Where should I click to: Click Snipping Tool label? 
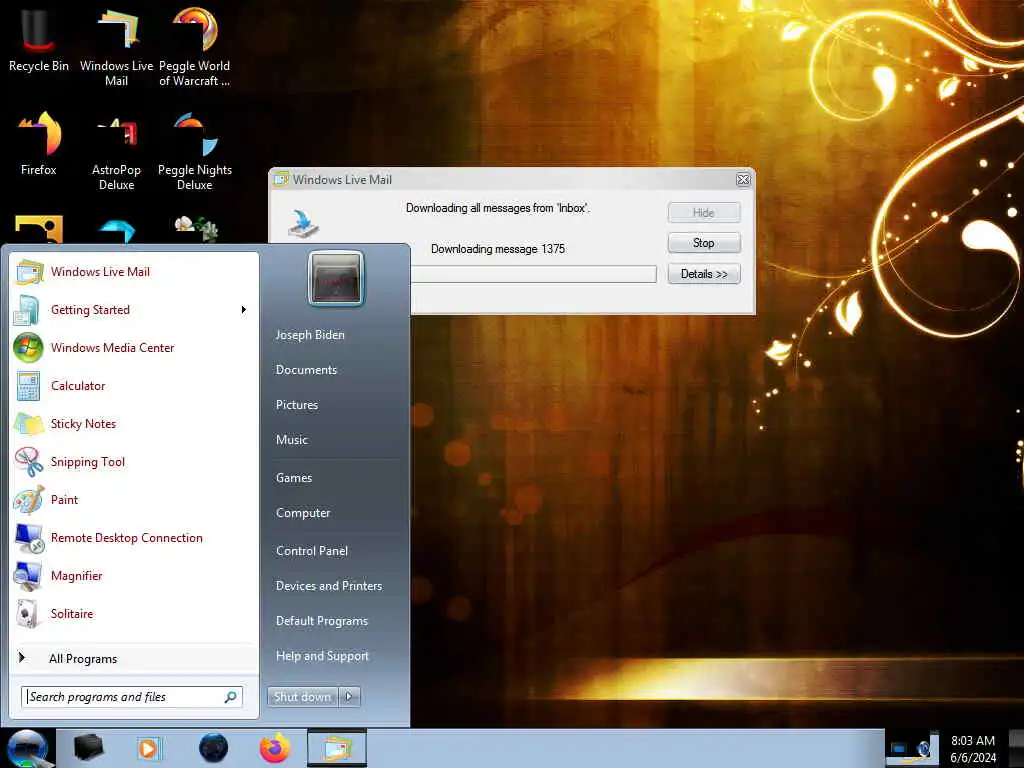point(88,462)
